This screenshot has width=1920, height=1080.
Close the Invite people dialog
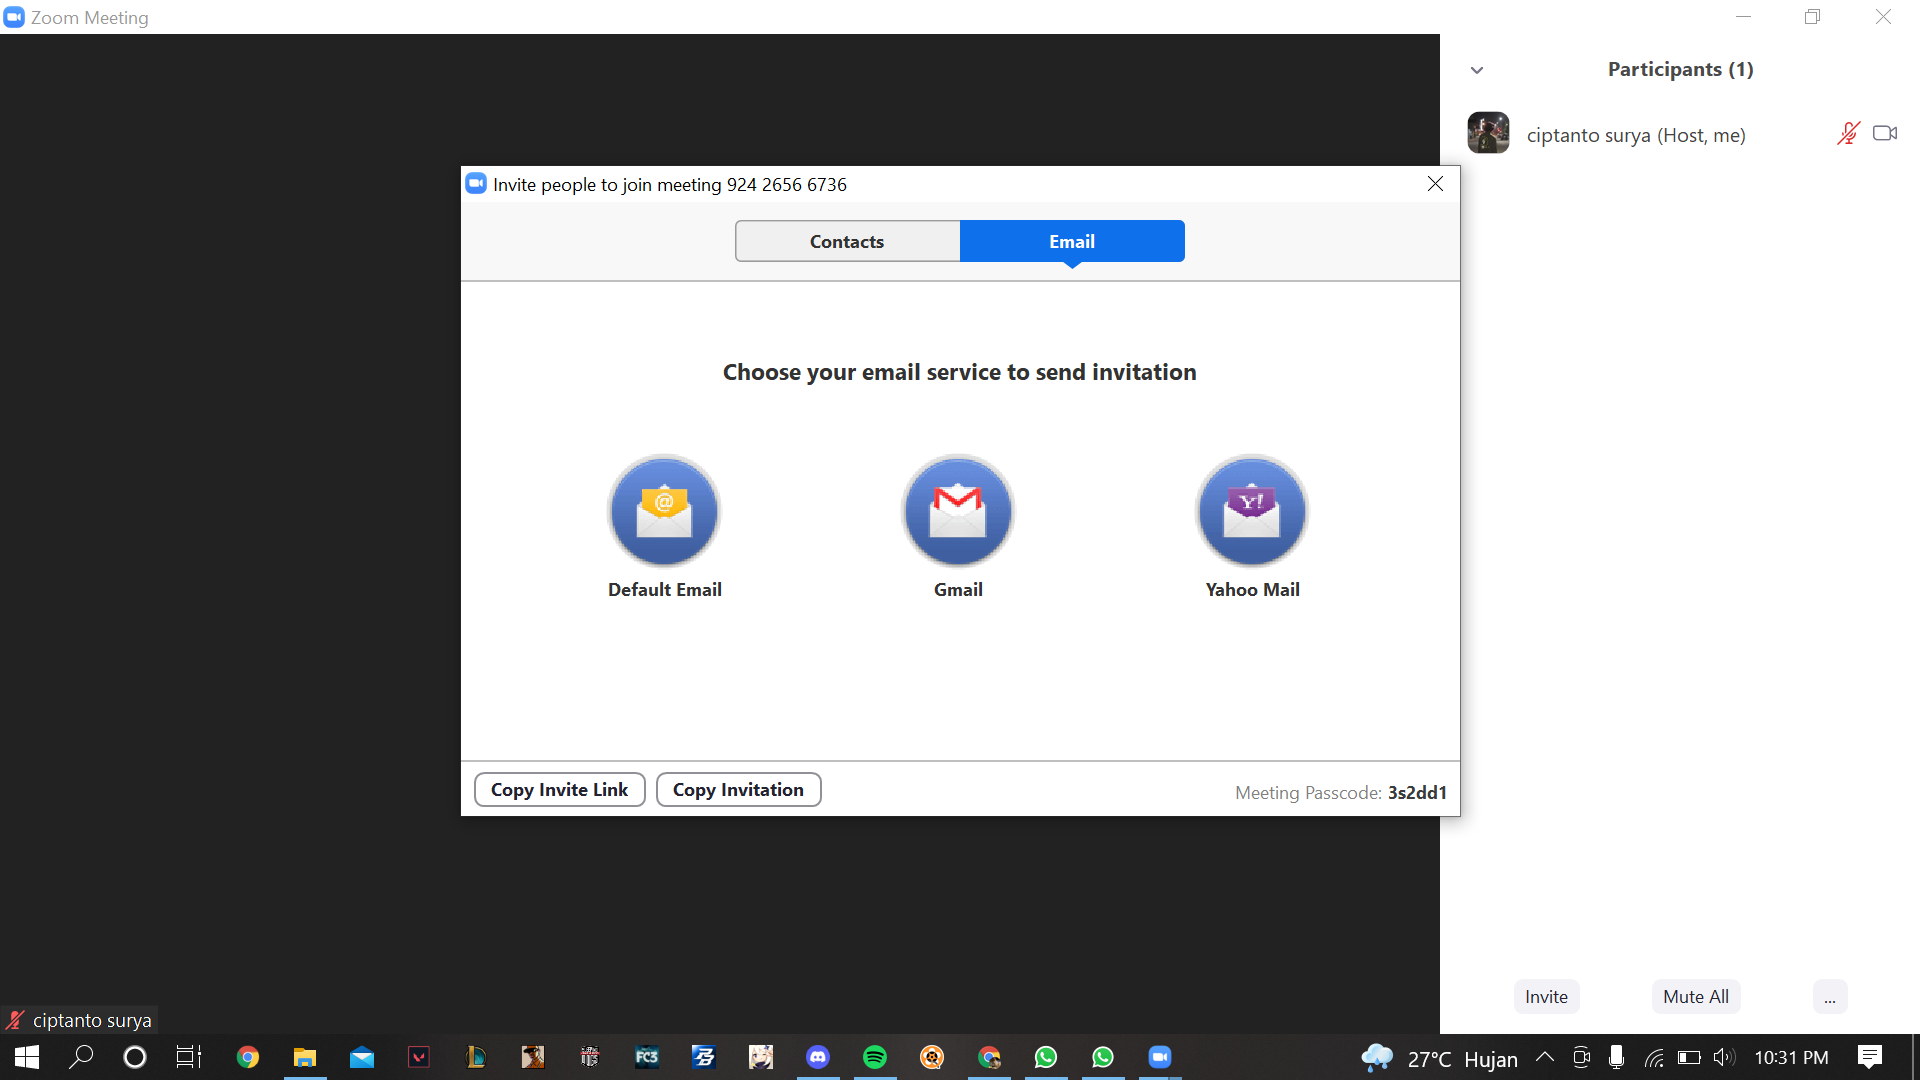click(1435, 184)
